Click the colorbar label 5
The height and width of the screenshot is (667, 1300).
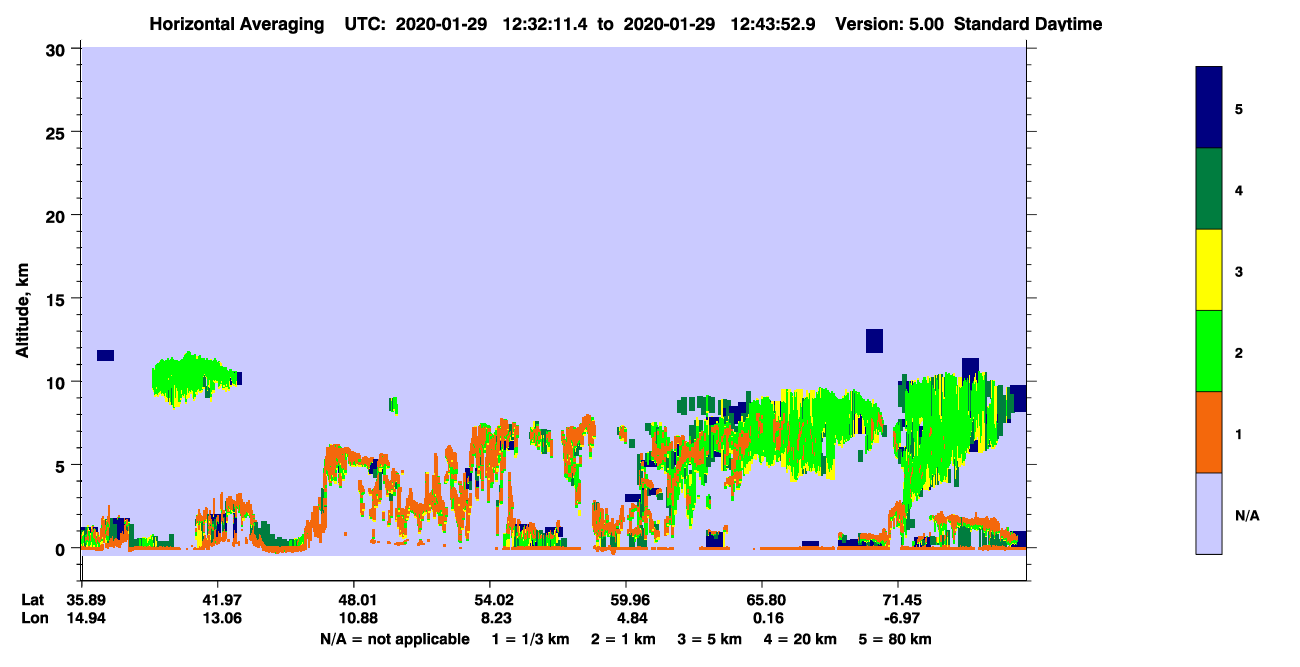tap(1239, 108)
